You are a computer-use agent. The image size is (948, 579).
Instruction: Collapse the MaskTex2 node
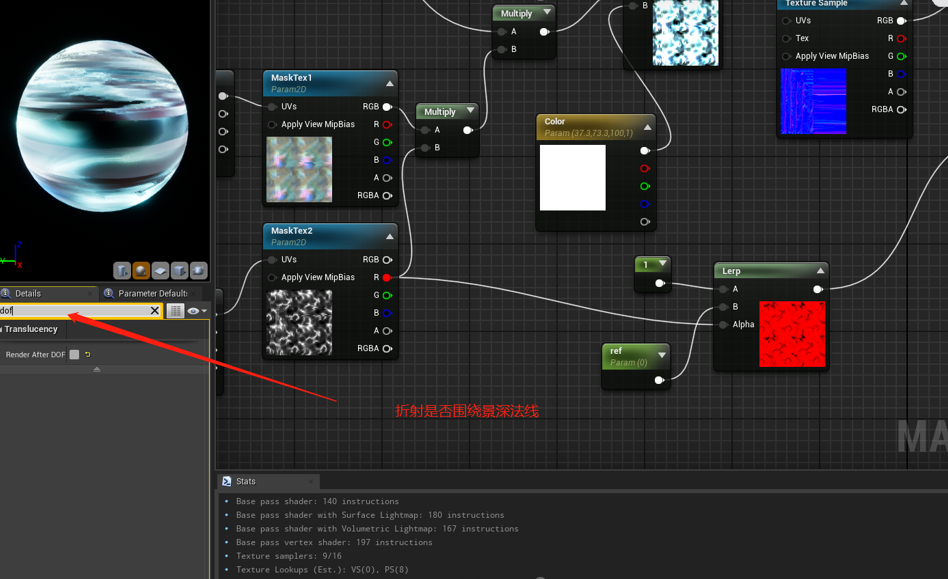click(x=390, y=236)
